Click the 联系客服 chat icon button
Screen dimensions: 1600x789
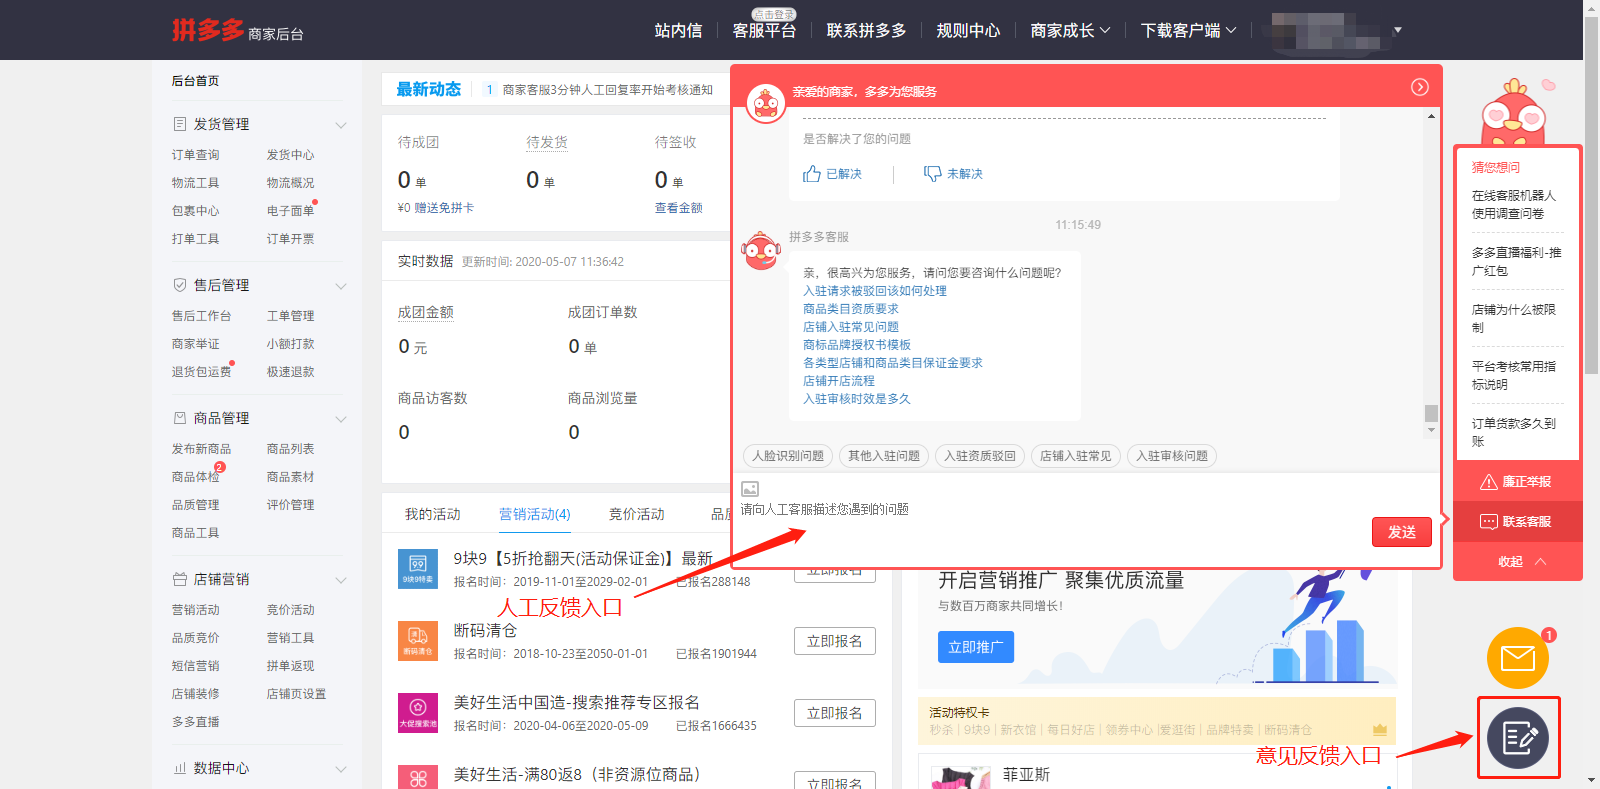pos(1517,522)
